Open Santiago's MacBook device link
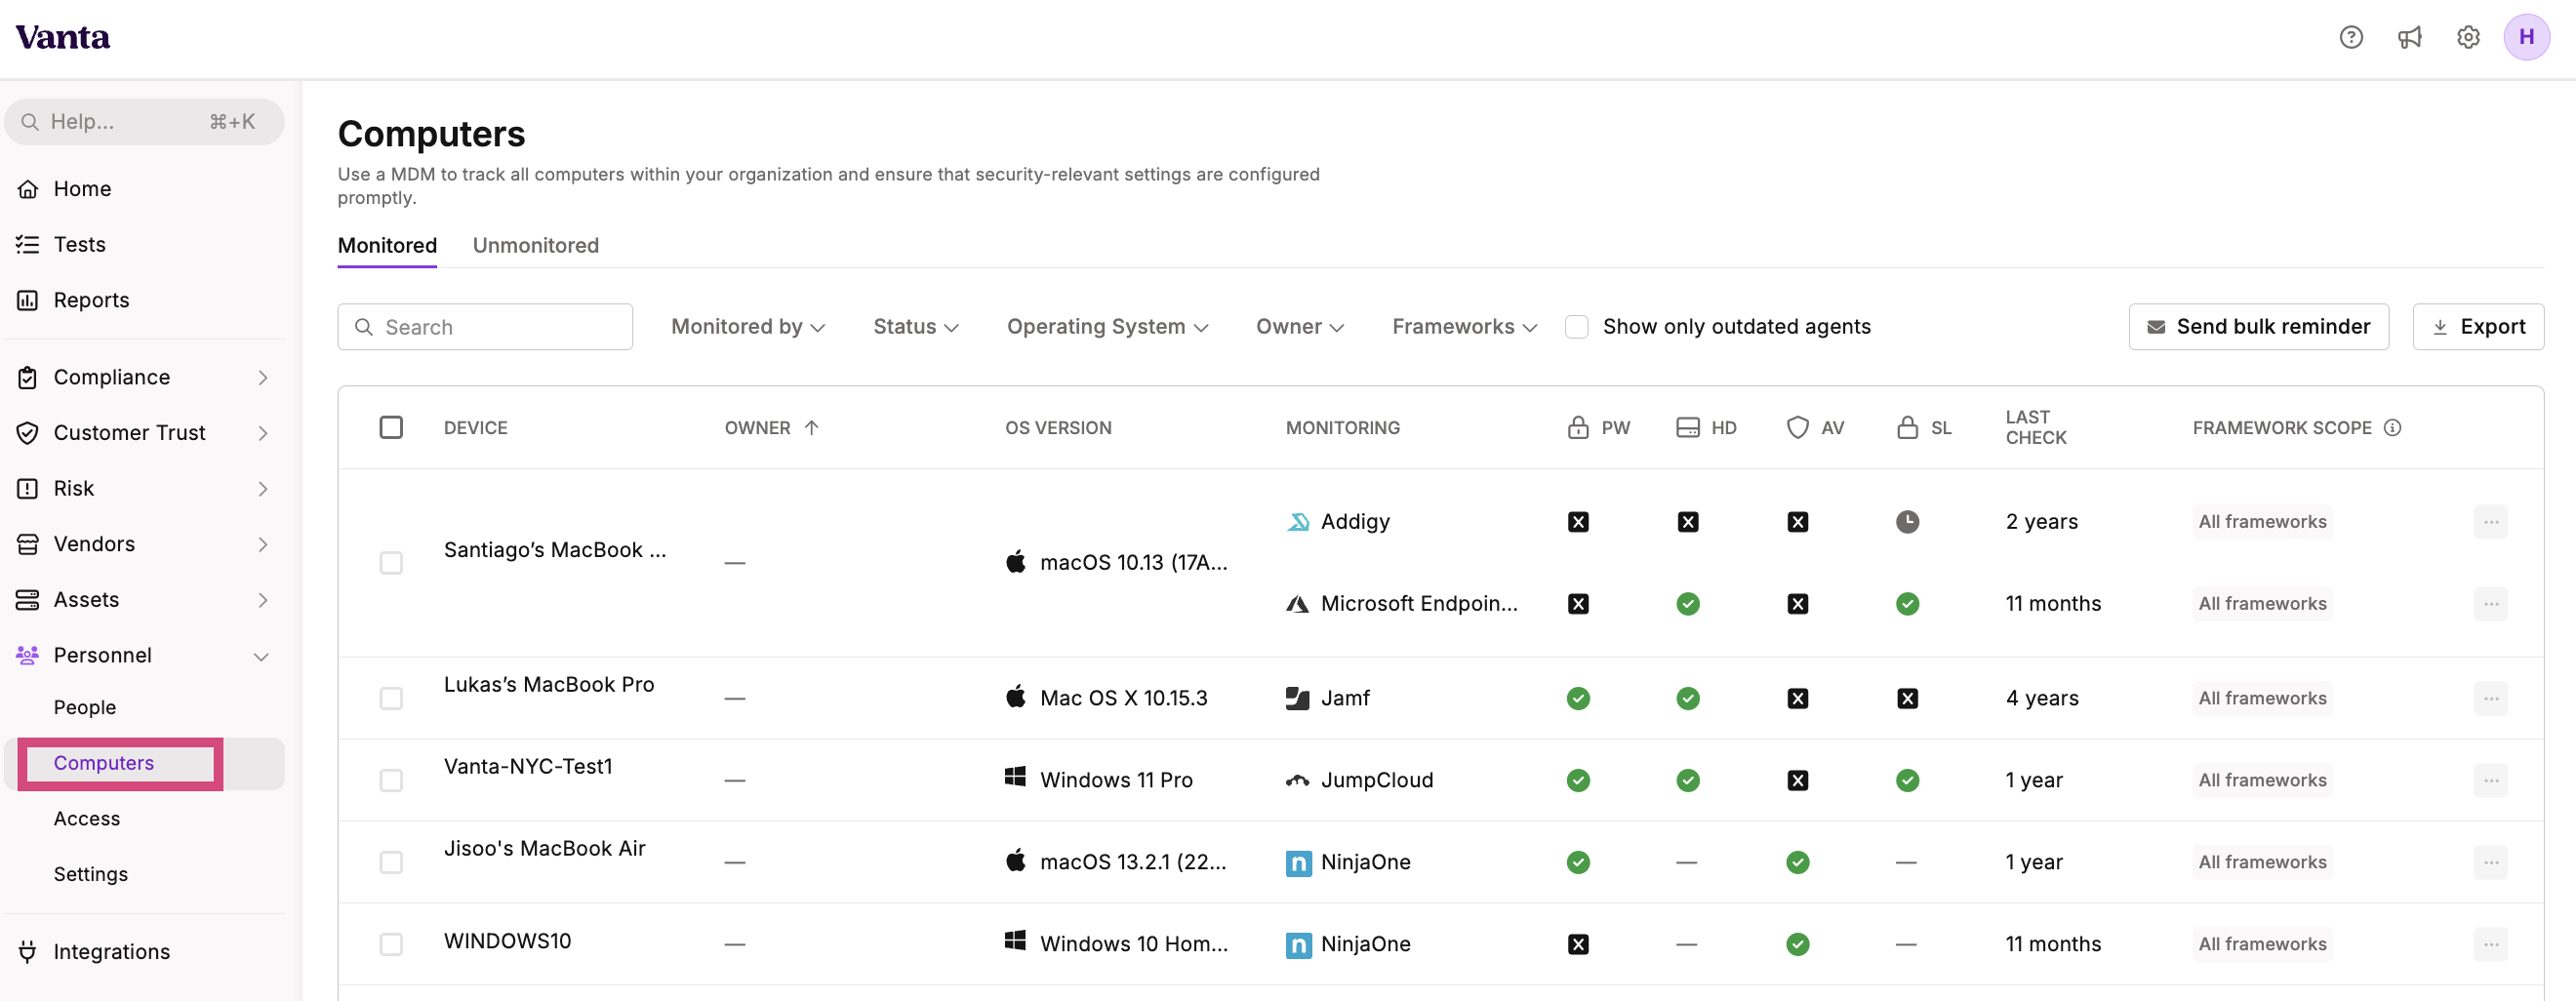 555,550
